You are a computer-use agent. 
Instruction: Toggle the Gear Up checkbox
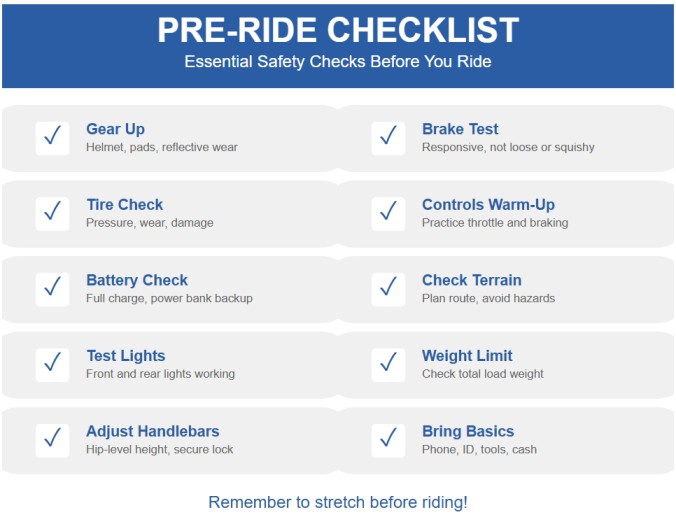[x=52, y=138]
